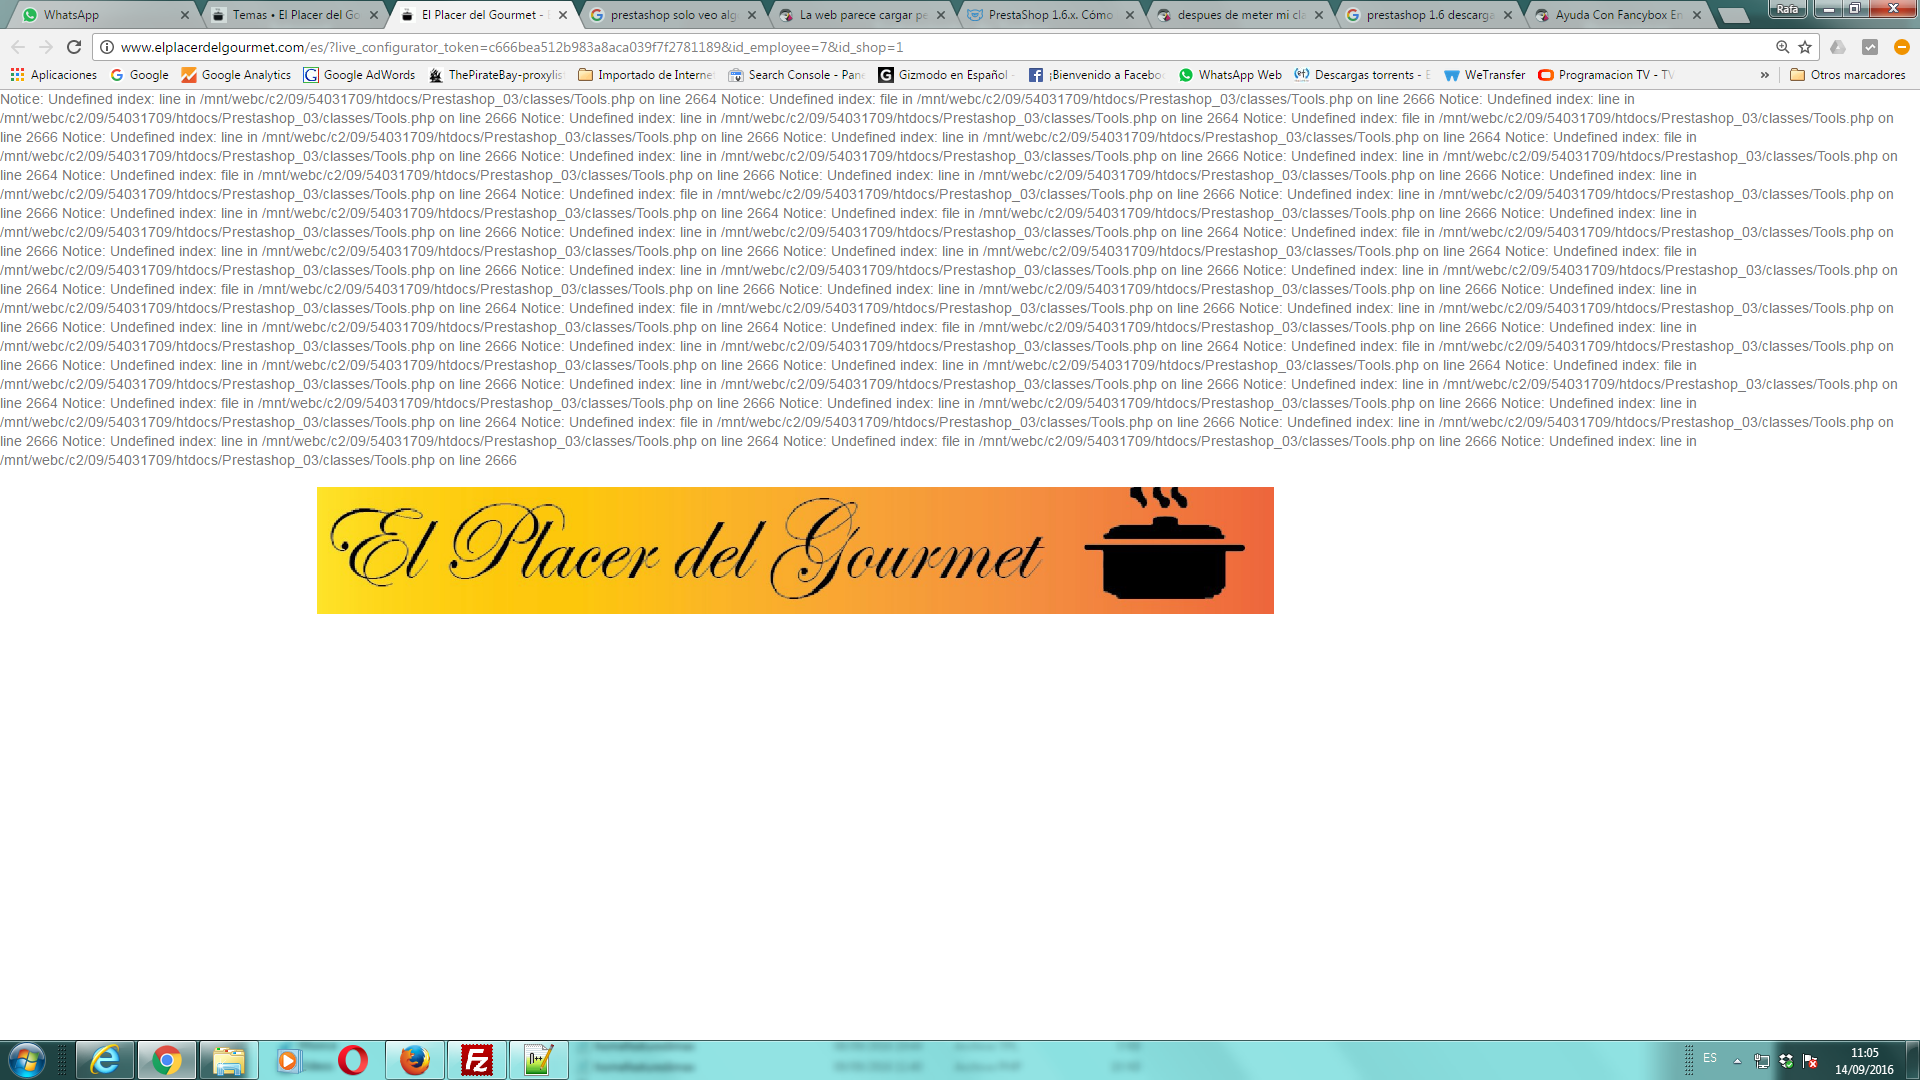Open Opera browser from taskbar
The width and height of the screenshot is (1920, 1080).
click(352, 1060)
